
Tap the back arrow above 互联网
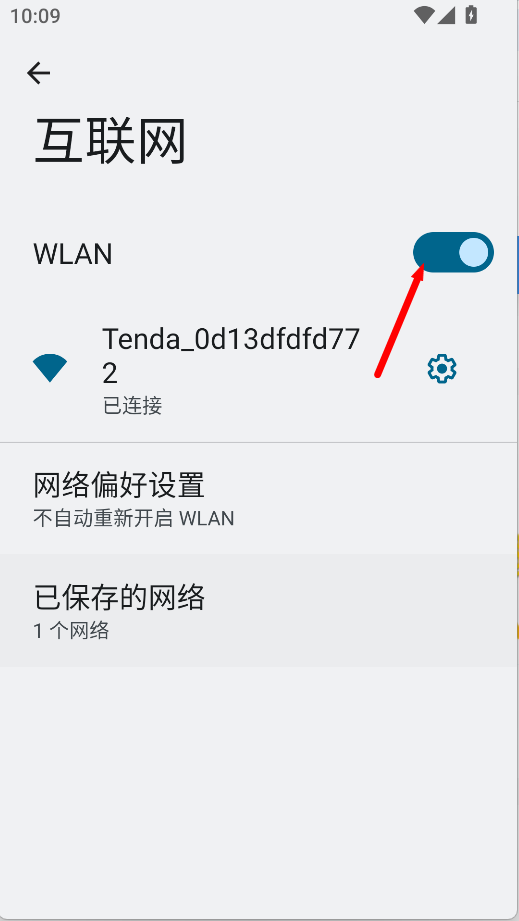[x=39, y=73]
